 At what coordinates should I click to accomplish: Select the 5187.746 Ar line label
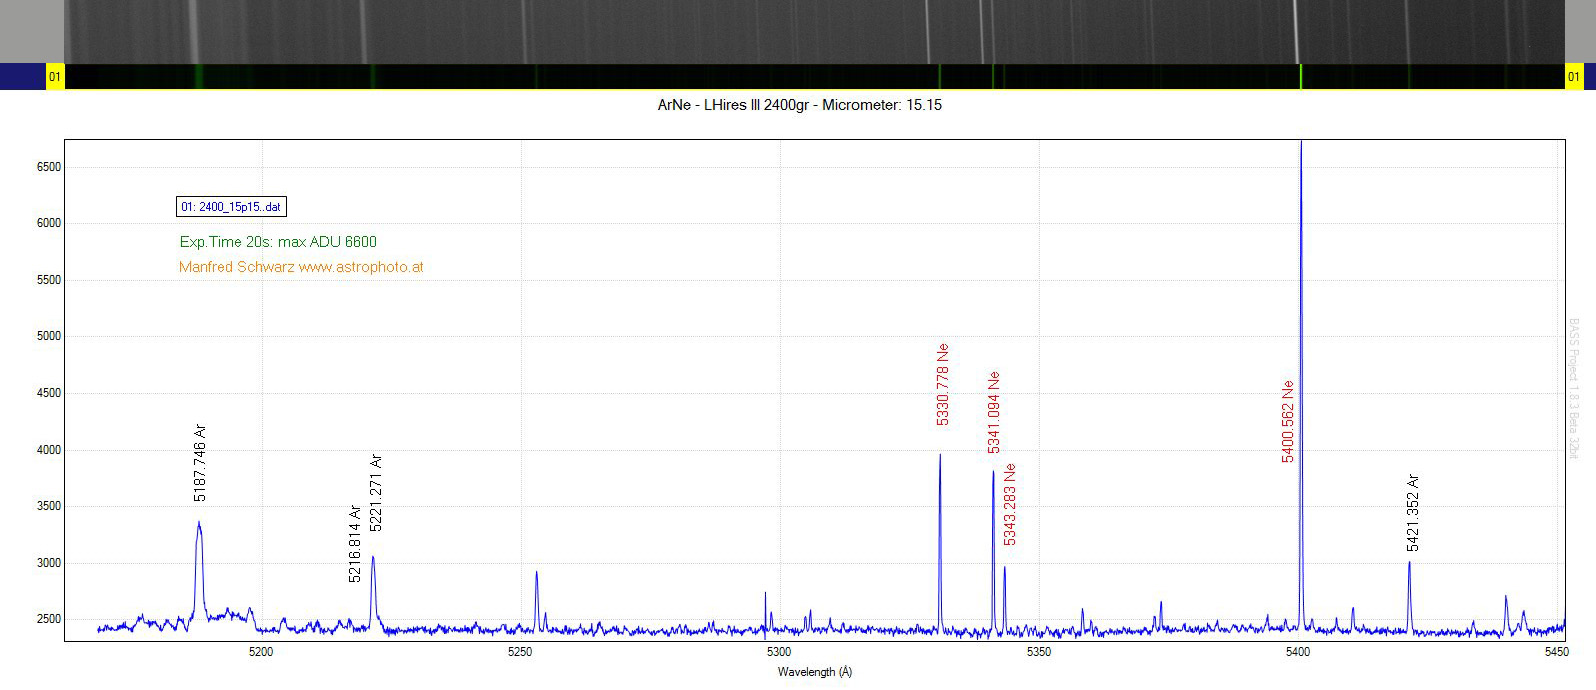point(200,463)
